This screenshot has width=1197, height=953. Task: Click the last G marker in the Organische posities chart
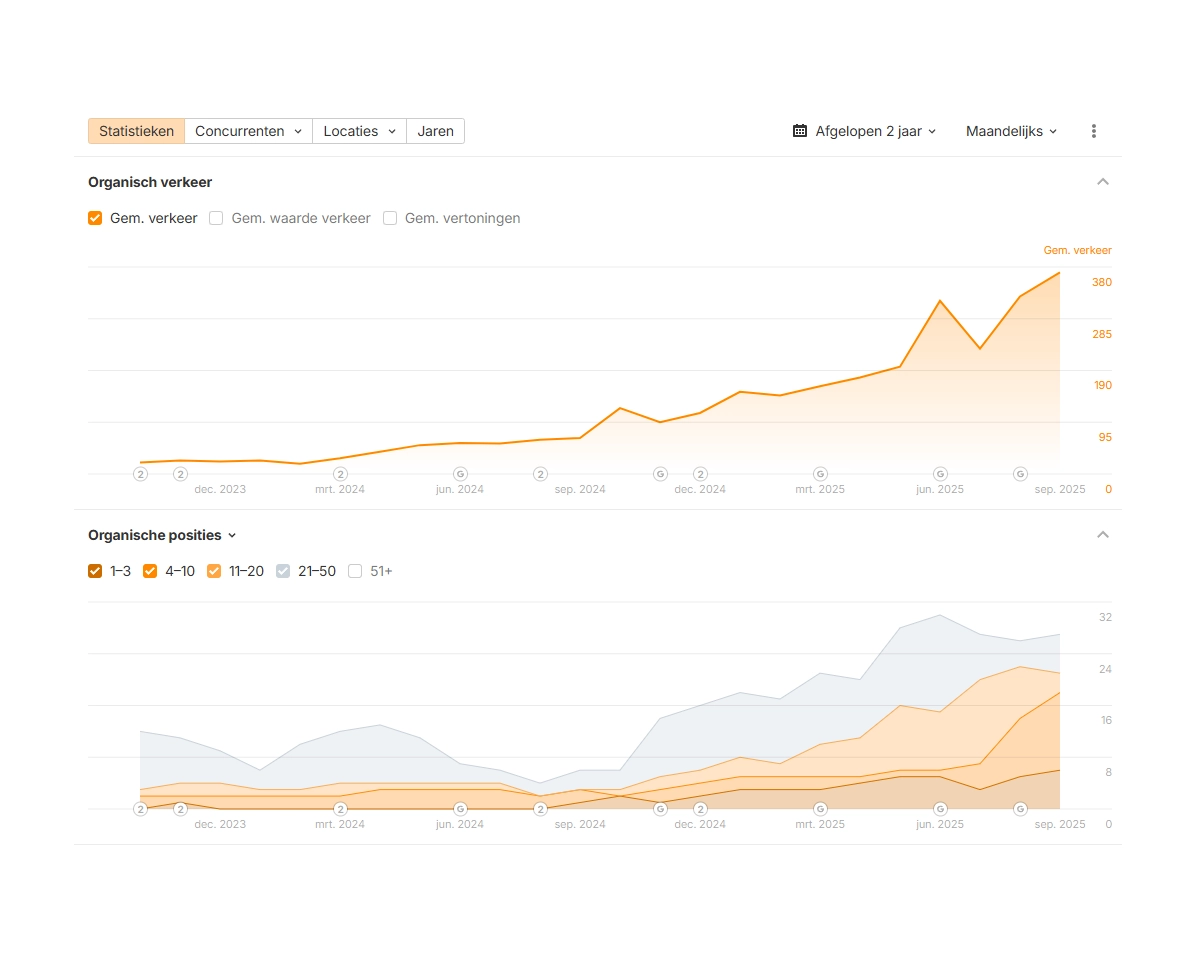coord(1020,809)
